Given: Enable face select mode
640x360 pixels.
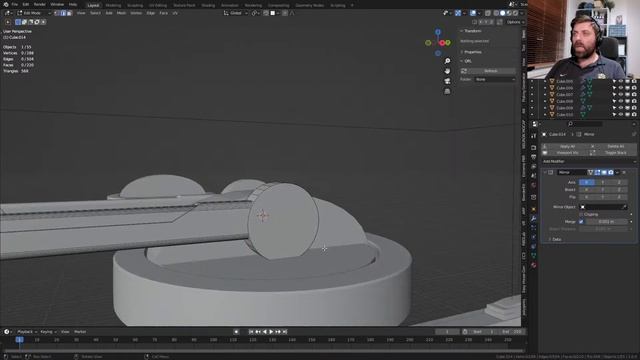Looking at the screenshot, I should 69,13.
